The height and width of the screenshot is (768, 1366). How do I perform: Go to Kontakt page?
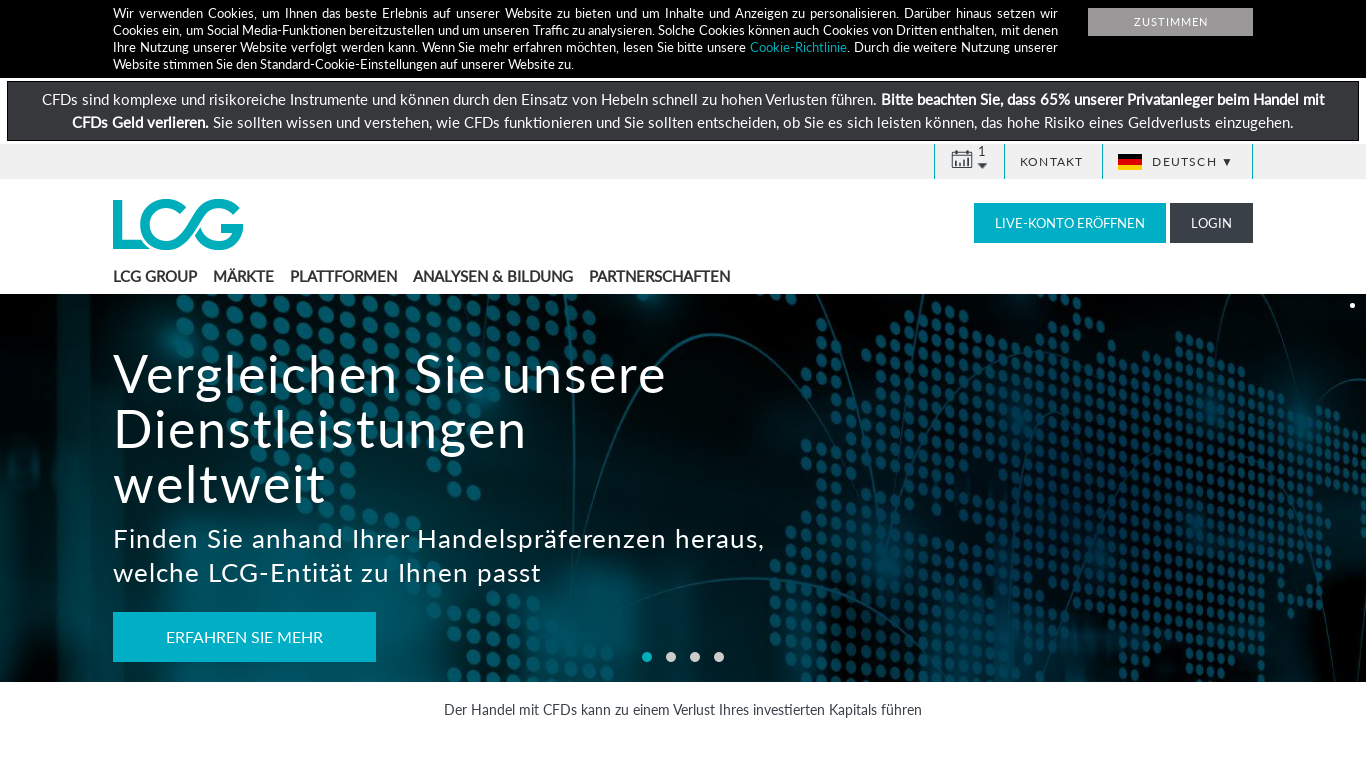1052,162
